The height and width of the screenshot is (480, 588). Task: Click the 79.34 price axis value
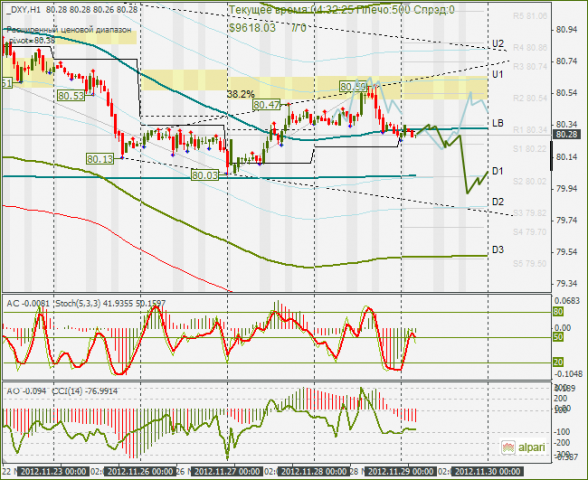tap(567, 284)
